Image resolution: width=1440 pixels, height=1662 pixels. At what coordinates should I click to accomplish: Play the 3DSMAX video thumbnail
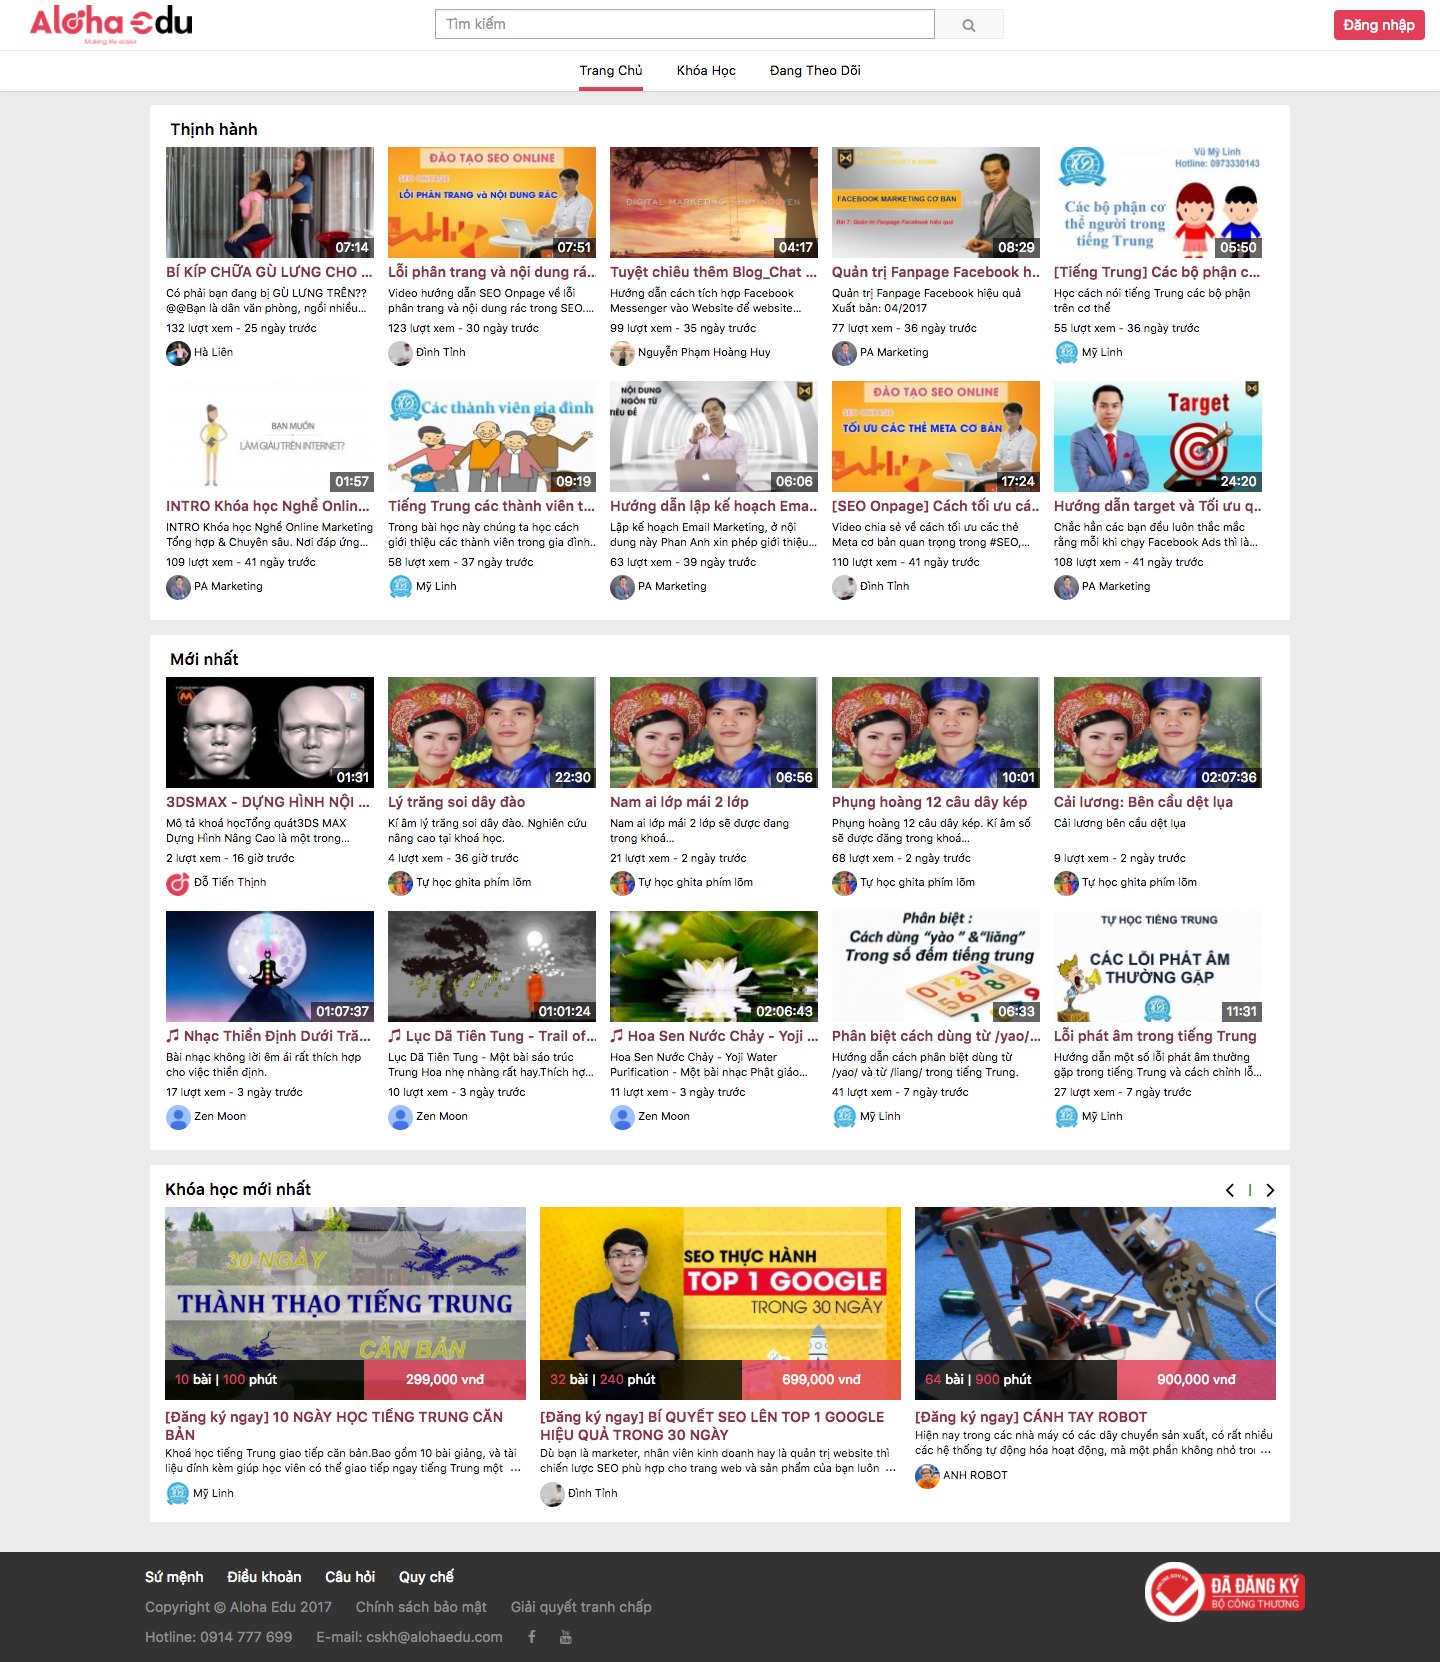(x=270, y=732)
